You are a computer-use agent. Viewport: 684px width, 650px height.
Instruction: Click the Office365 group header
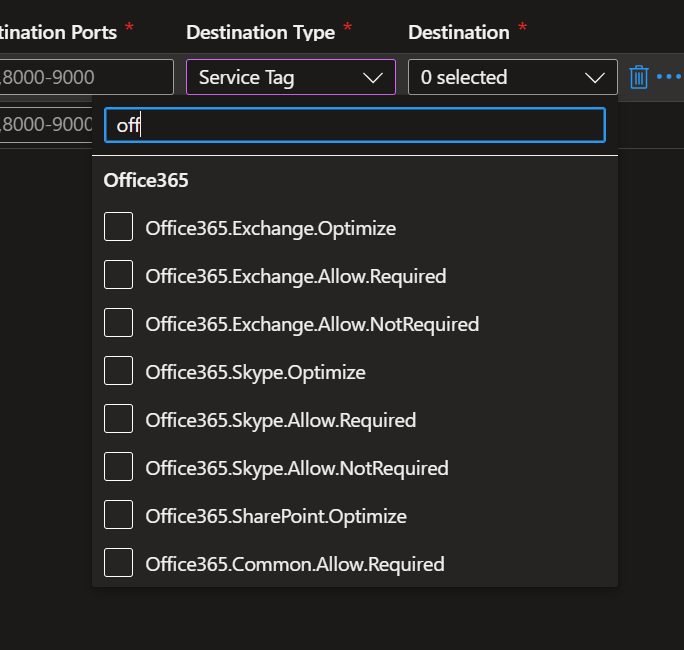click(x=146, y=180)
